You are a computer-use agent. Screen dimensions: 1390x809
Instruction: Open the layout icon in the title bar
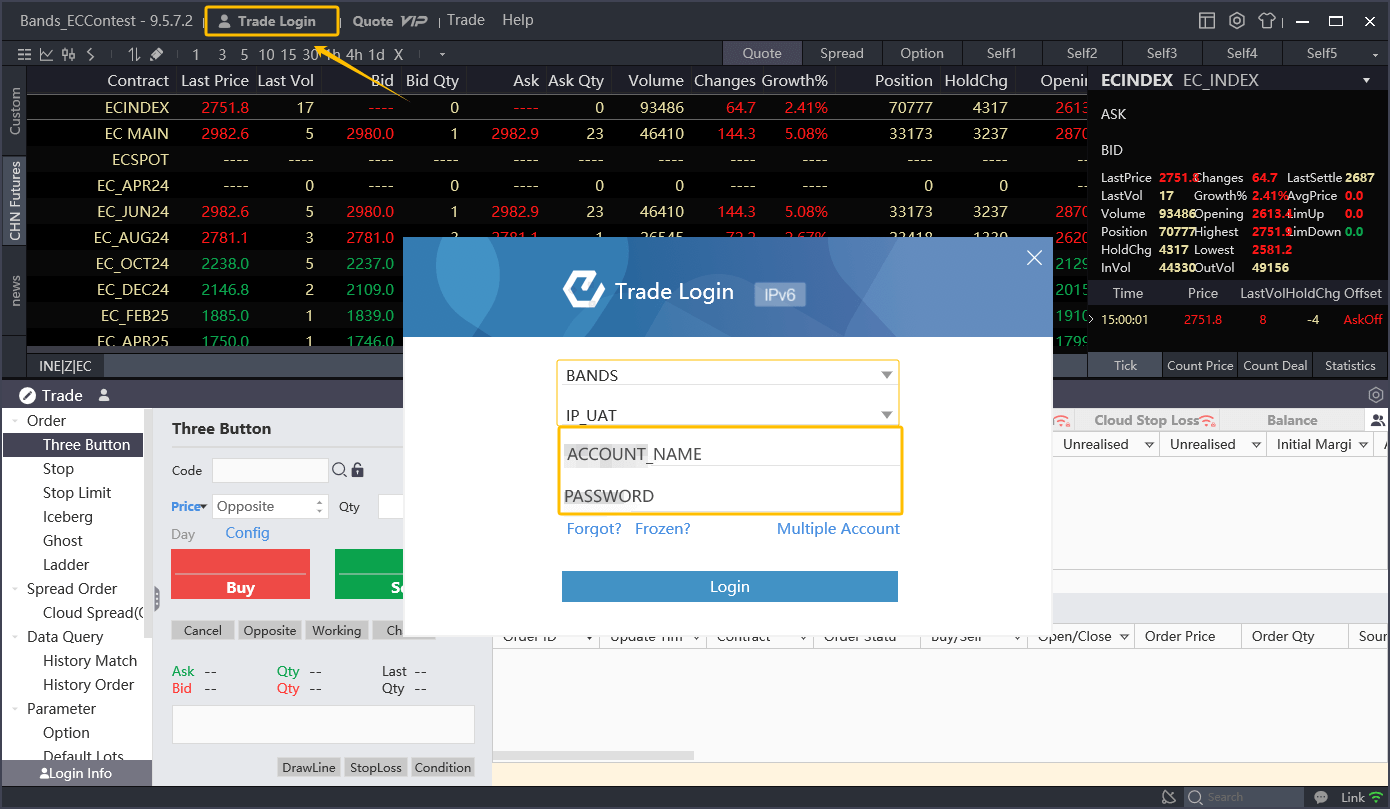click(x=1207, y=20)
